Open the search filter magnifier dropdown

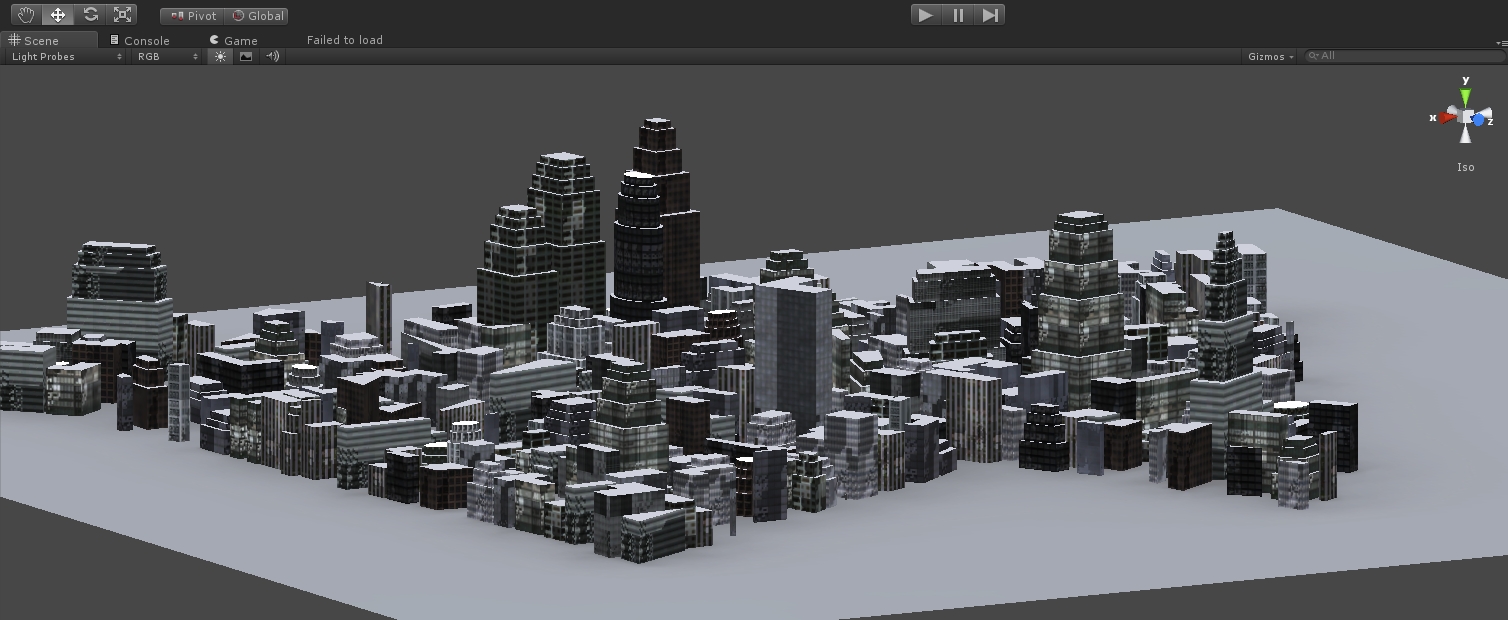pos(1312,56)
